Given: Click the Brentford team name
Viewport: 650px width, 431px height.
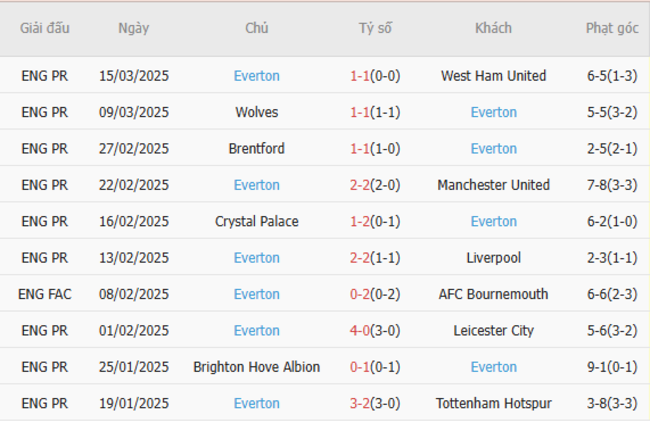Looking at the screenshot, I should pyautogui.click(x=257, y=149).
